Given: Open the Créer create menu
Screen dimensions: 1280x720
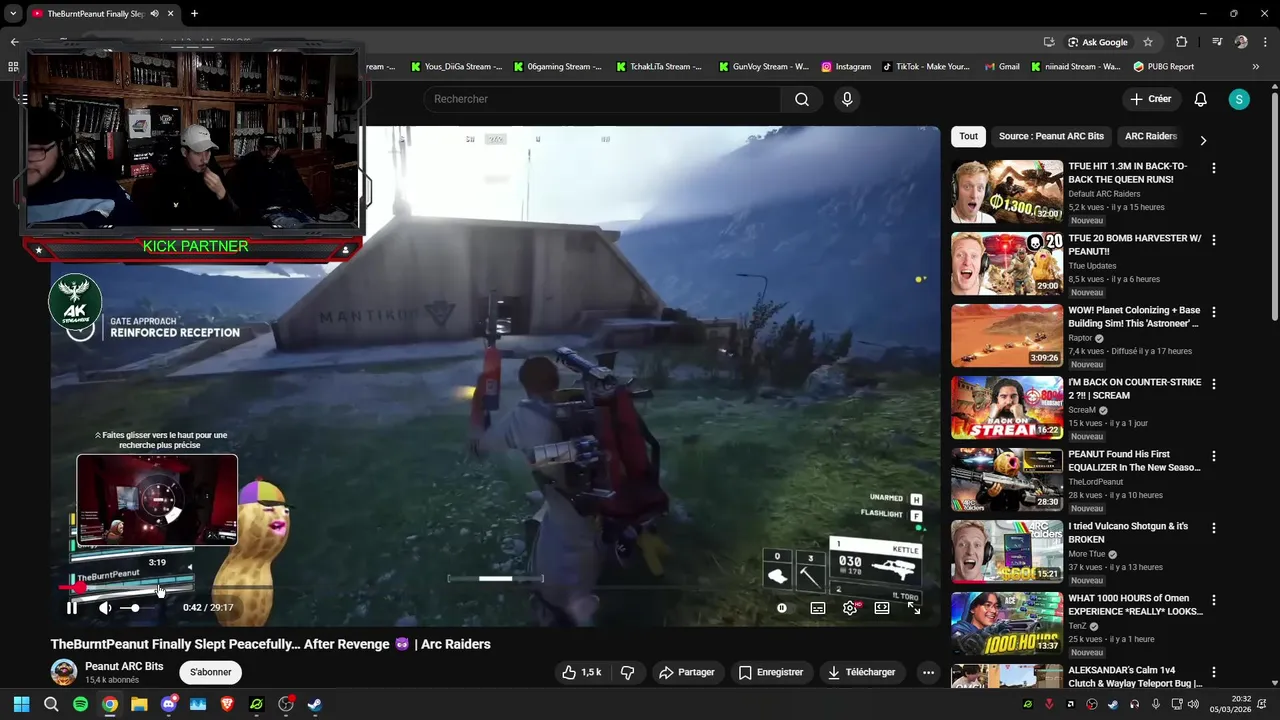Looking at the screenshot, I should point(1151,99).
